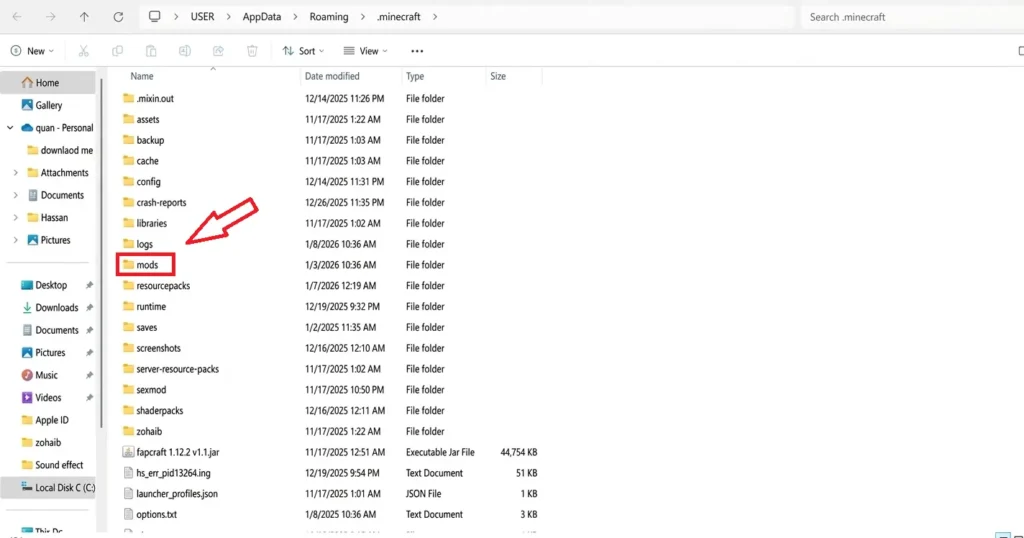Expand breadcrumb chevron after AppData
1024x538 pixels.
click(295, 17)
